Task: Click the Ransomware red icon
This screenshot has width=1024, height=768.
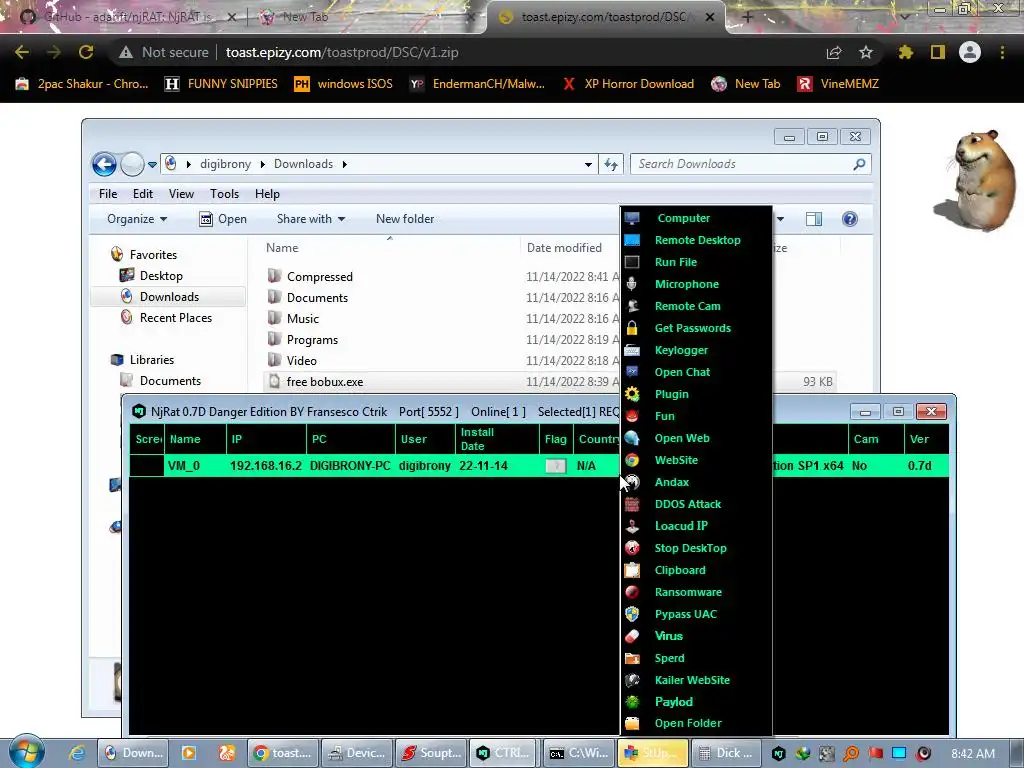Action: click(632, 592)
